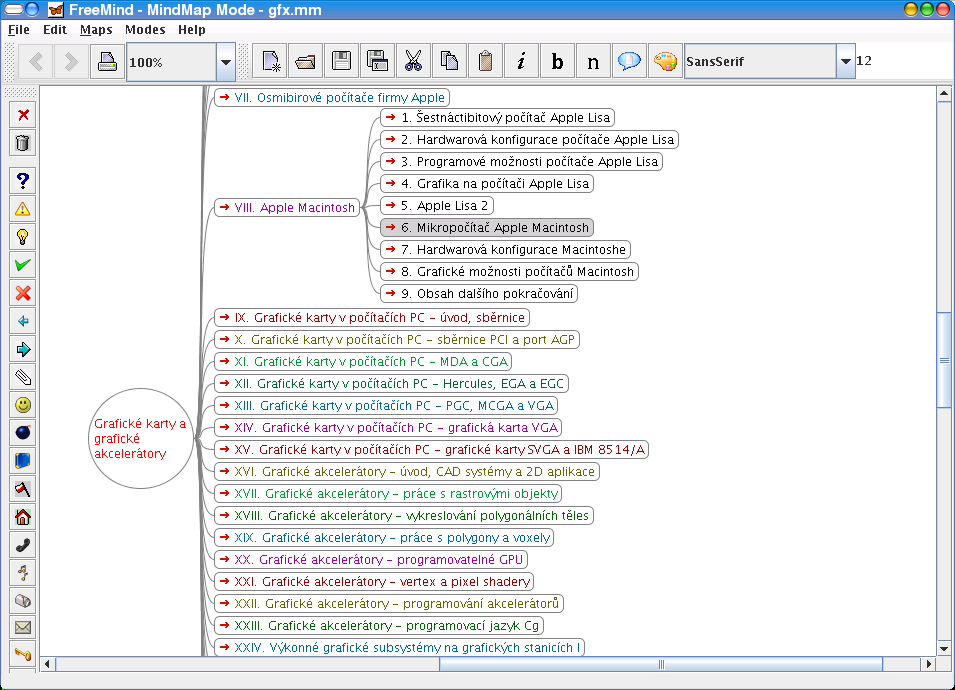Select node 5. Apple Lisa 2

pos(437,206)
